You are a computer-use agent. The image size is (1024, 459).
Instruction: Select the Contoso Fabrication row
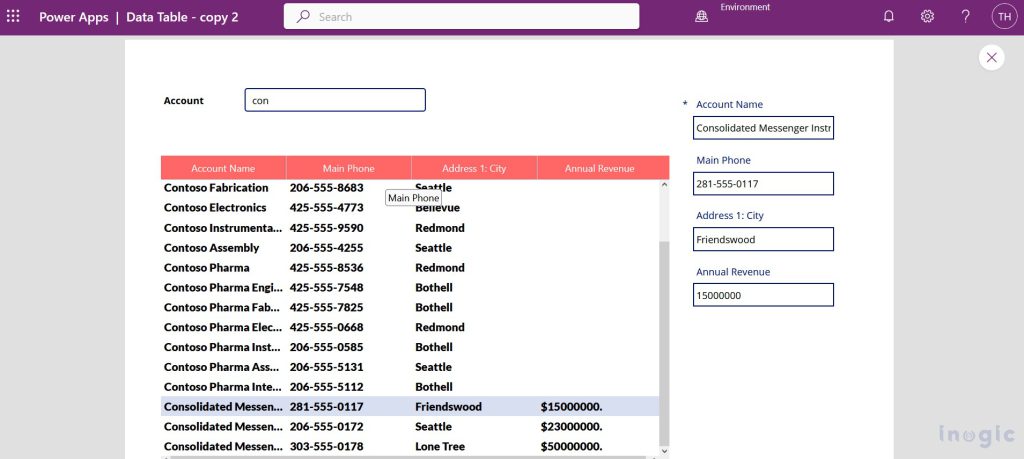point(216,188)
